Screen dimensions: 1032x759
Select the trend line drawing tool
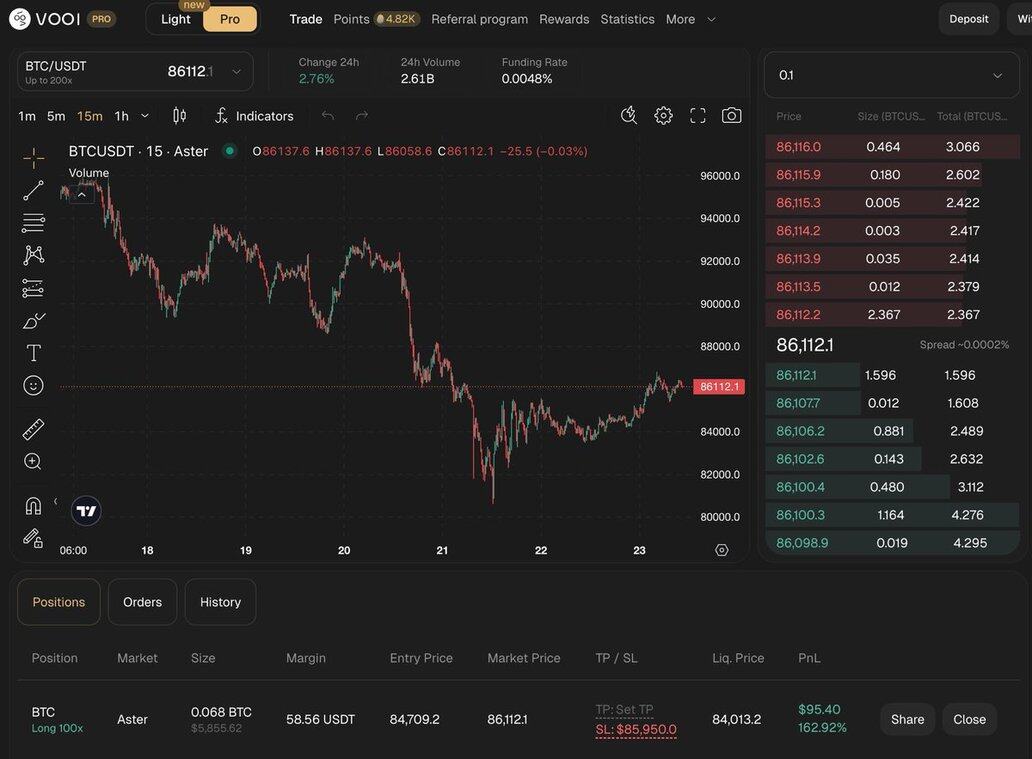[33, 191]
